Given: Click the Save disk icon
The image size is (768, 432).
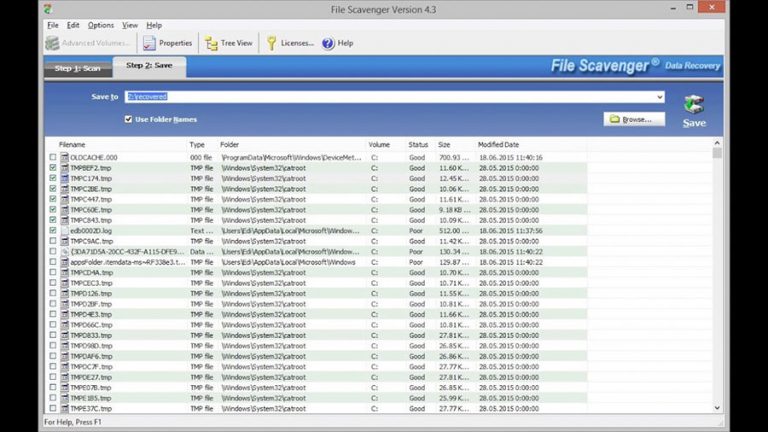Looking at the screenshot, I should click(694, 104).
